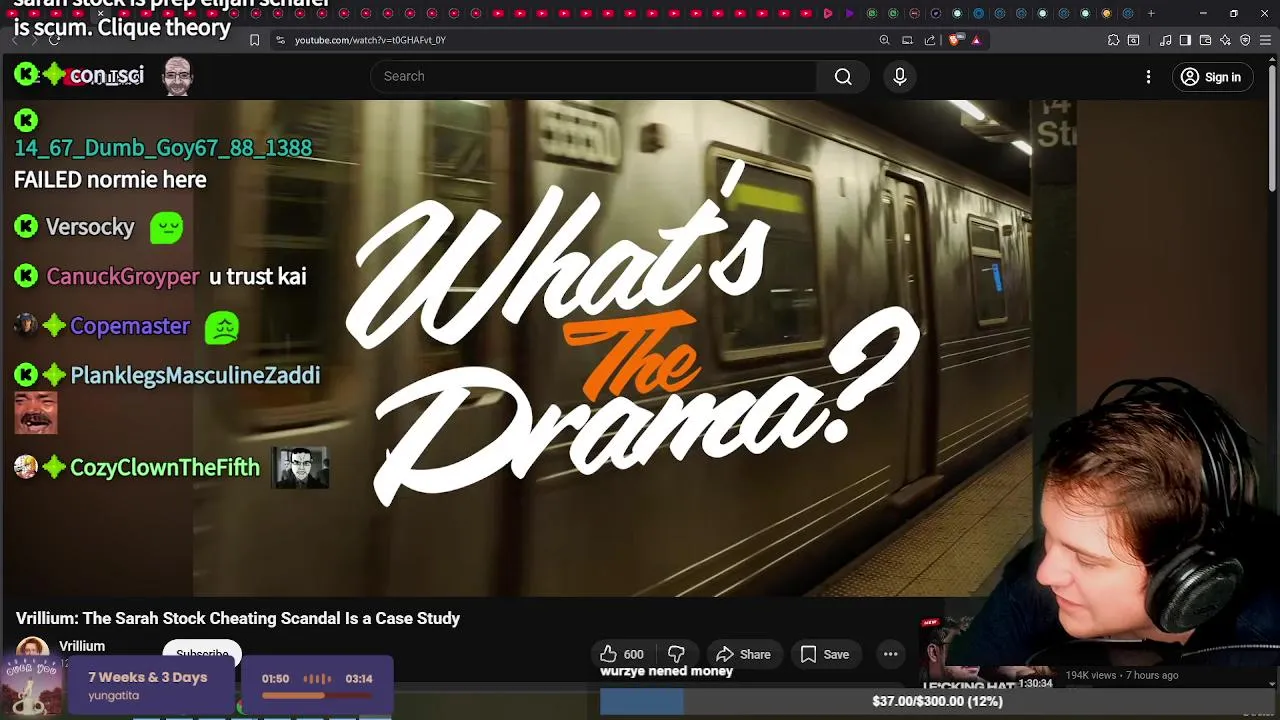1280x720 pixels.
Task: Click the 194K views 7 hours ago text
Action: [x=1122, y=675]
